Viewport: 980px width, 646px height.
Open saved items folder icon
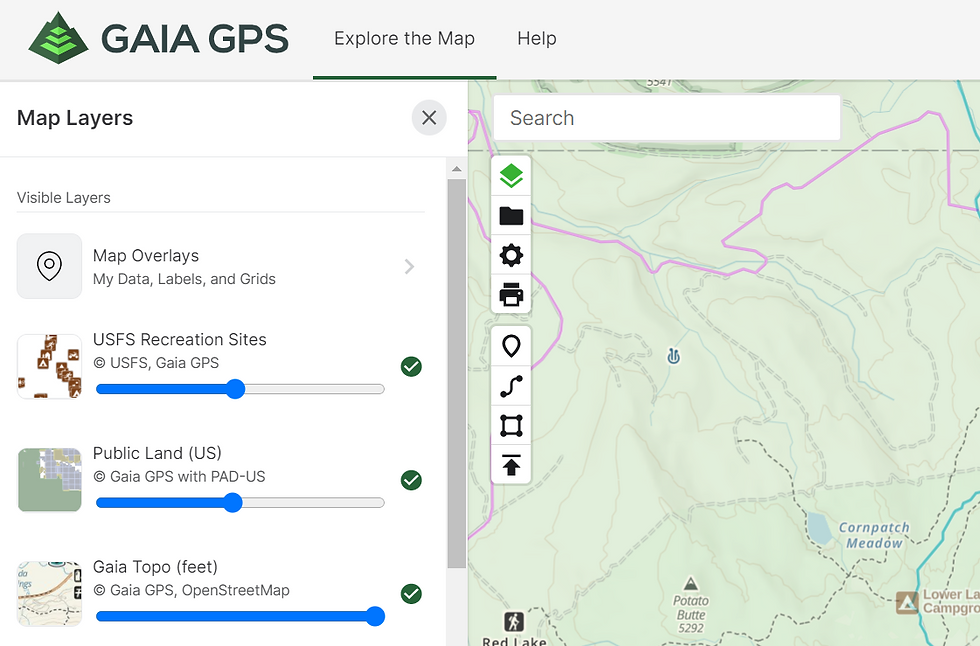click(511, 215)
